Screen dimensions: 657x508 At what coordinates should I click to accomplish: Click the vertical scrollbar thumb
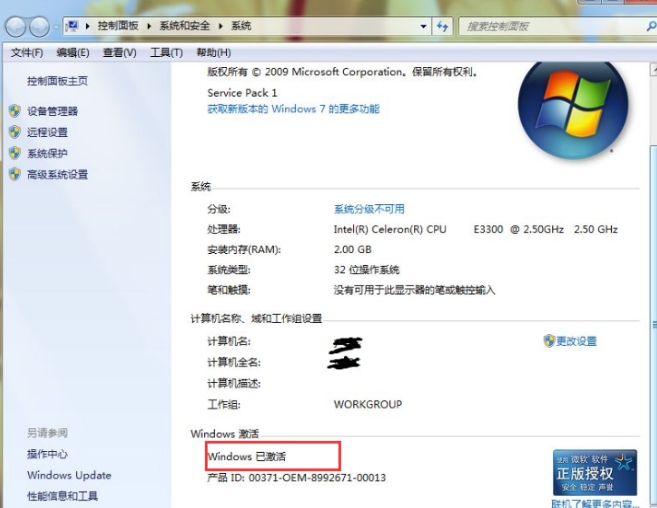pyautogui.click(x=653, y=323)
